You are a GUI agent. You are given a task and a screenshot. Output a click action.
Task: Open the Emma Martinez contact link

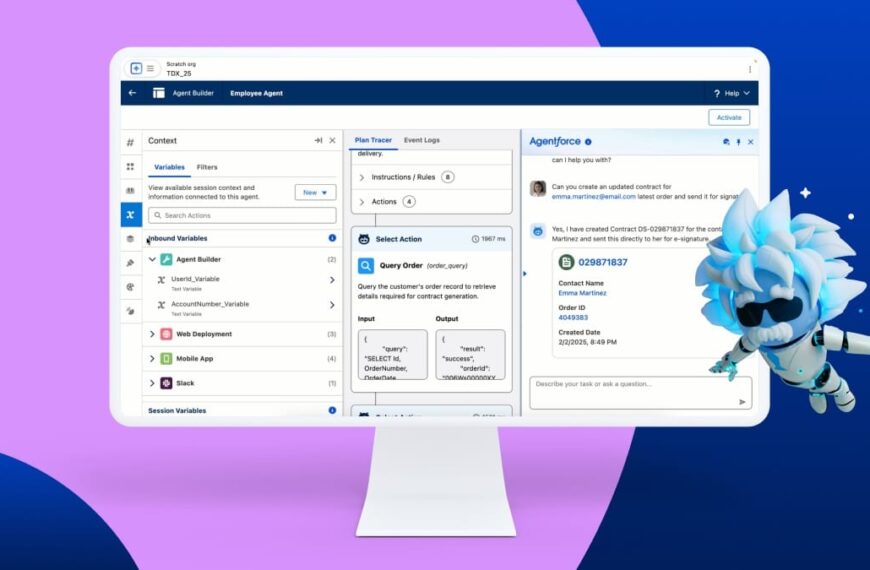pyautogui.click(x=582, y=293)
